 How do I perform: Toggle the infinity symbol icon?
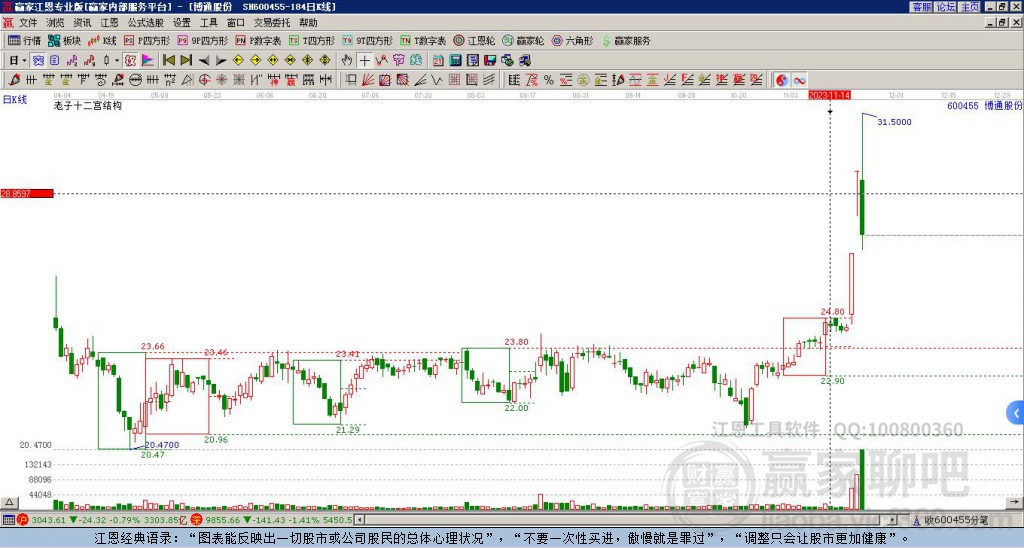(x=799, y=80)
